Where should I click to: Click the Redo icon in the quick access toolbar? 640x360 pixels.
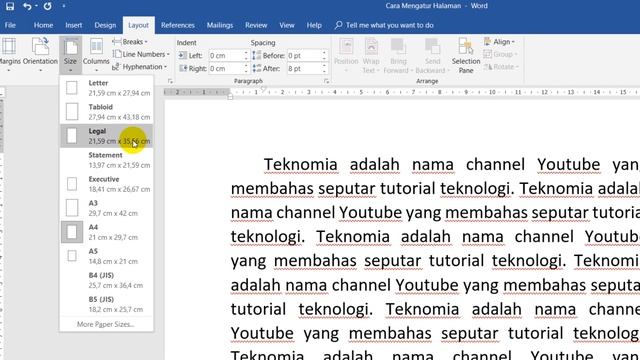pyautogui.click(x=47, y=6)
